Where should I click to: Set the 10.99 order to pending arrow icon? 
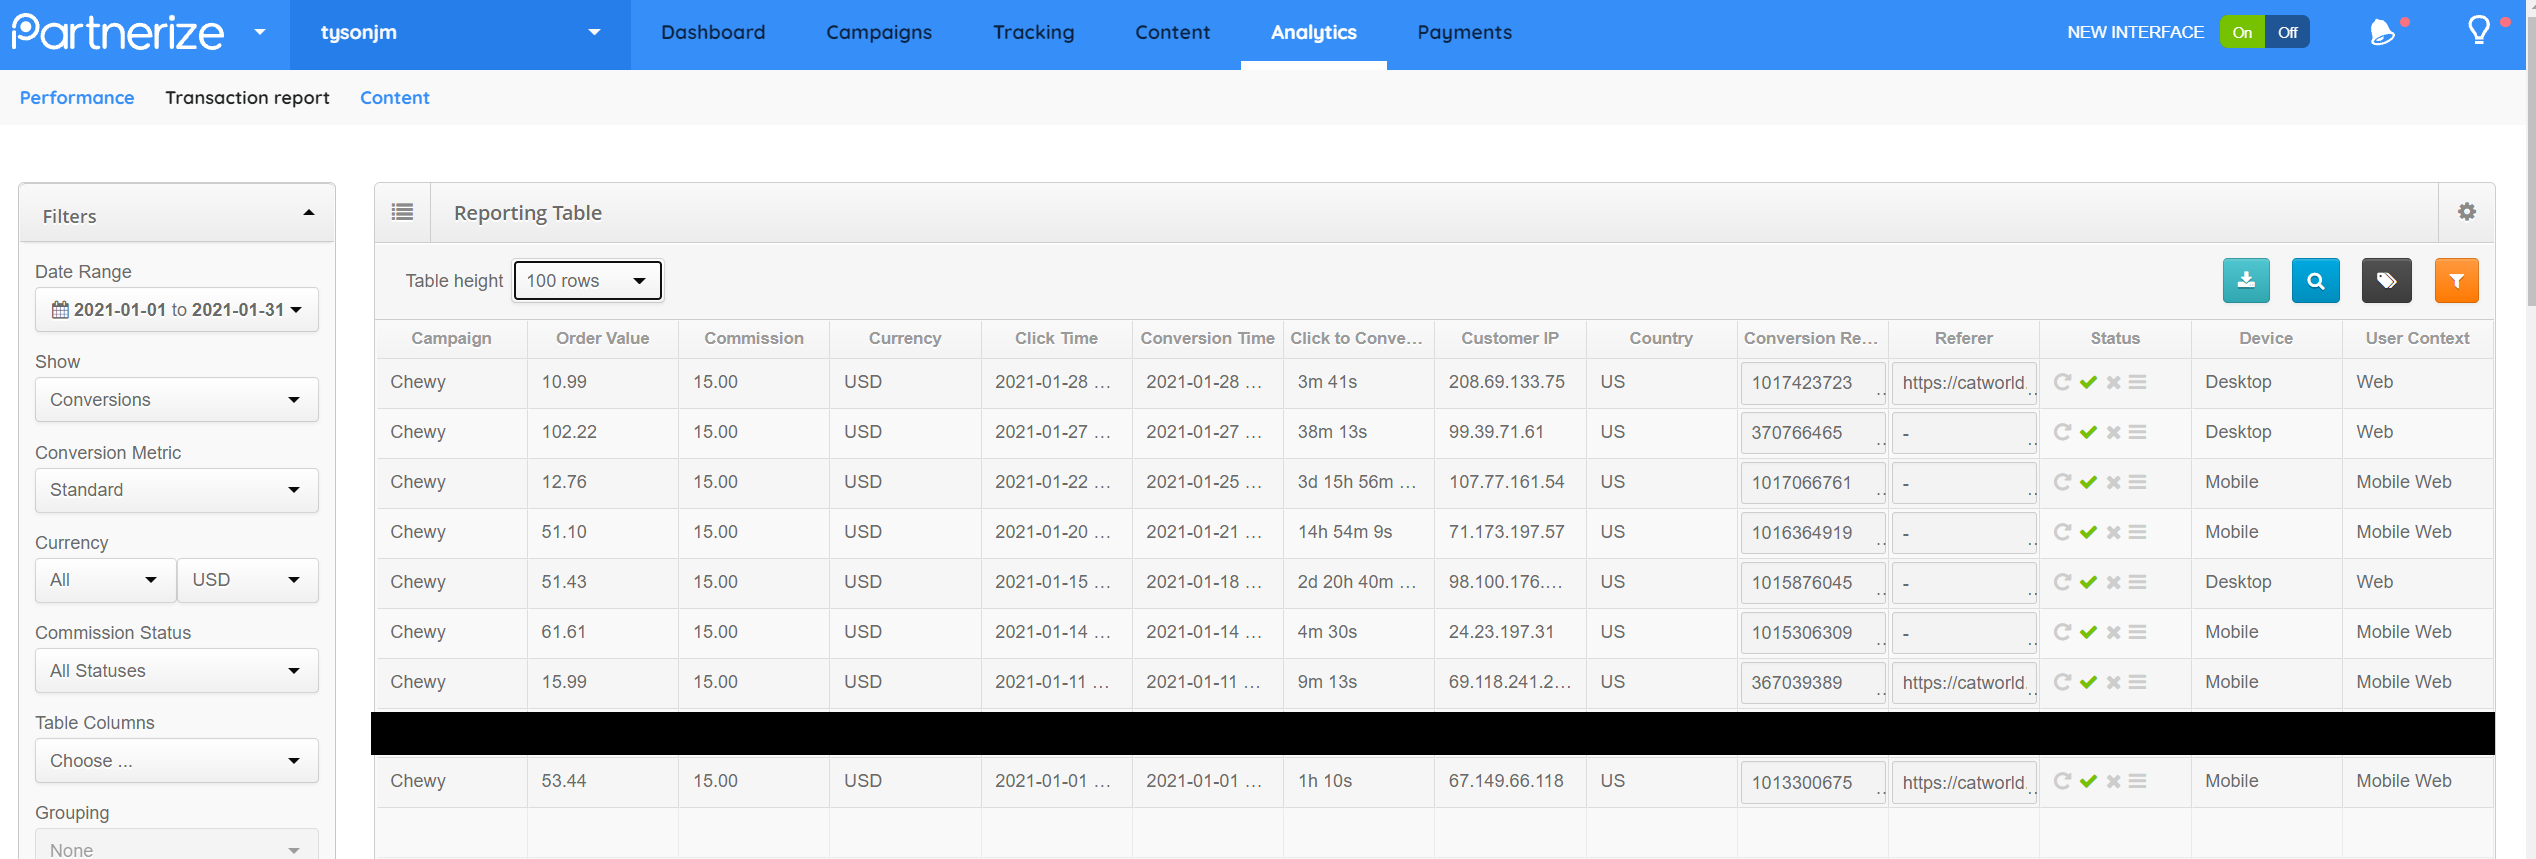click(2062, 382)
